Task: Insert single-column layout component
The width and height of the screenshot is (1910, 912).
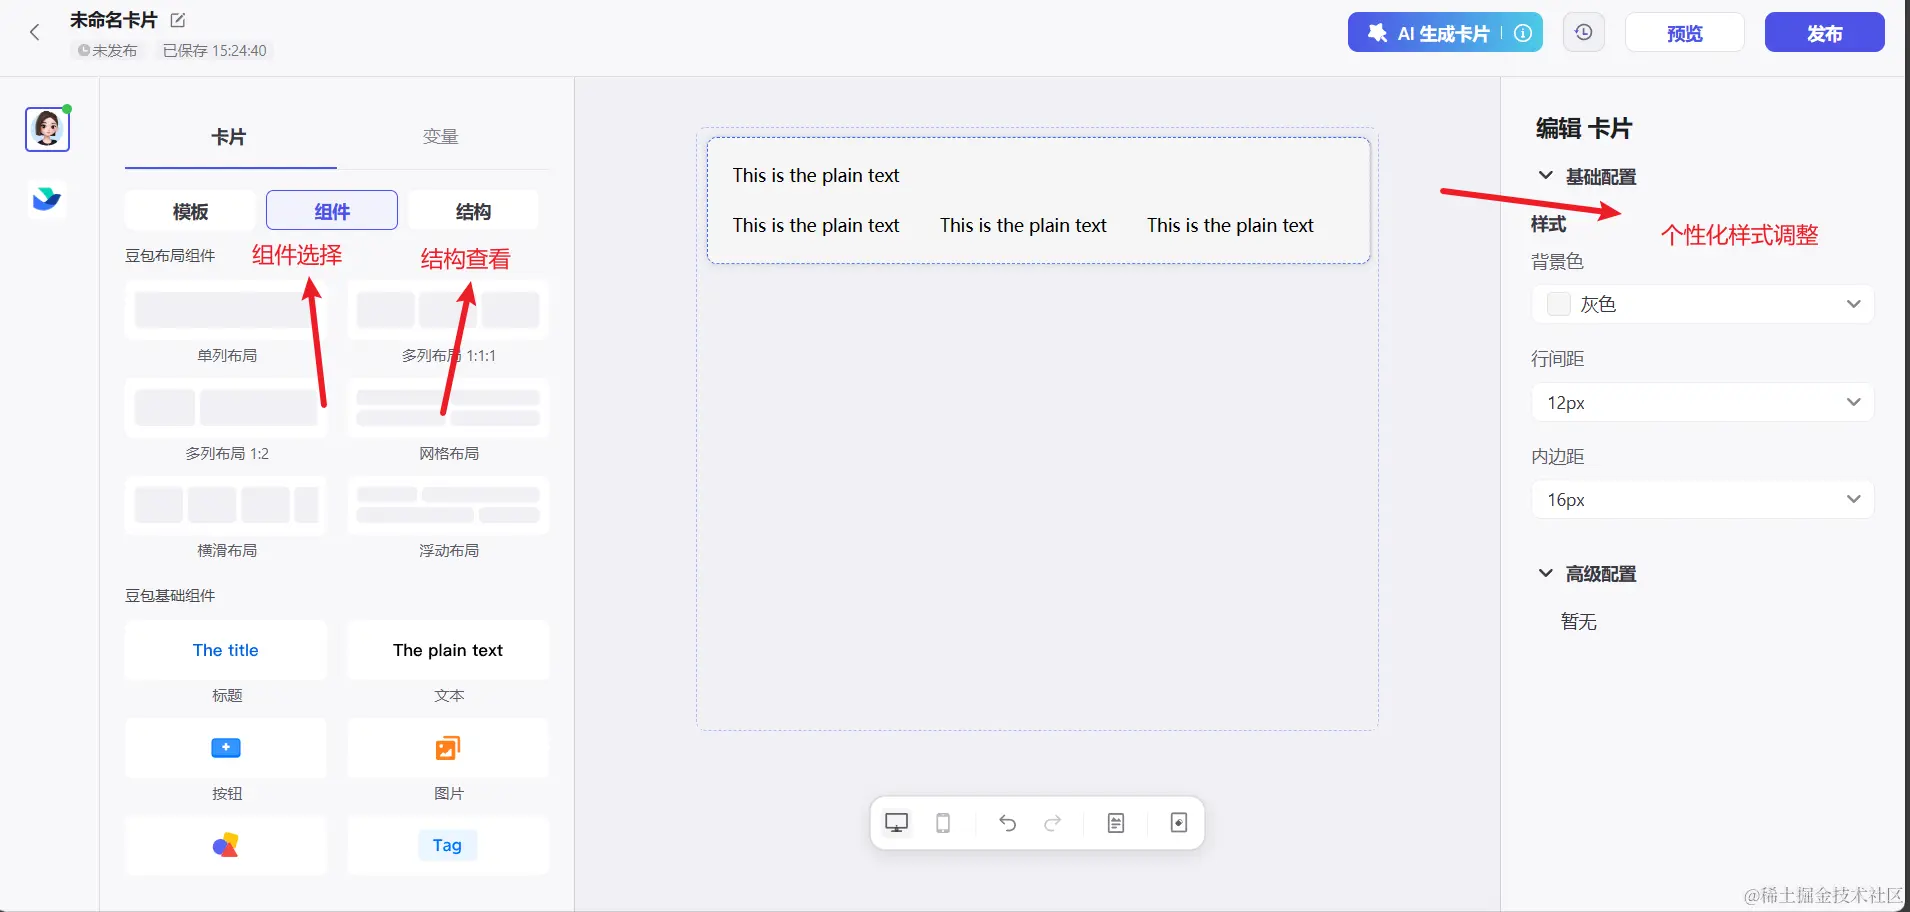Action: (226, 310)
